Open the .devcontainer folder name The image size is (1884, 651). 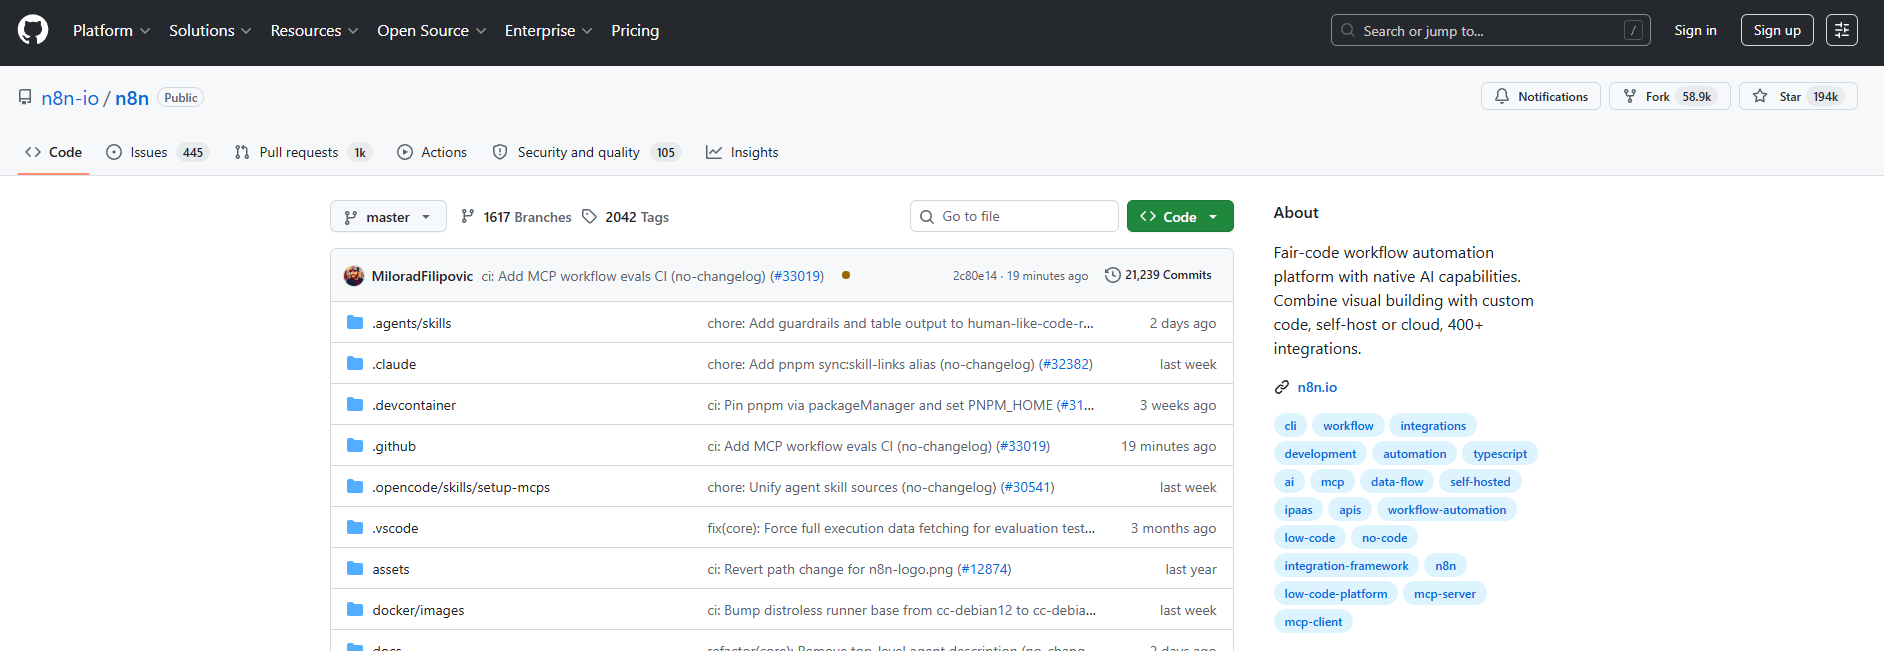[414, 405]
